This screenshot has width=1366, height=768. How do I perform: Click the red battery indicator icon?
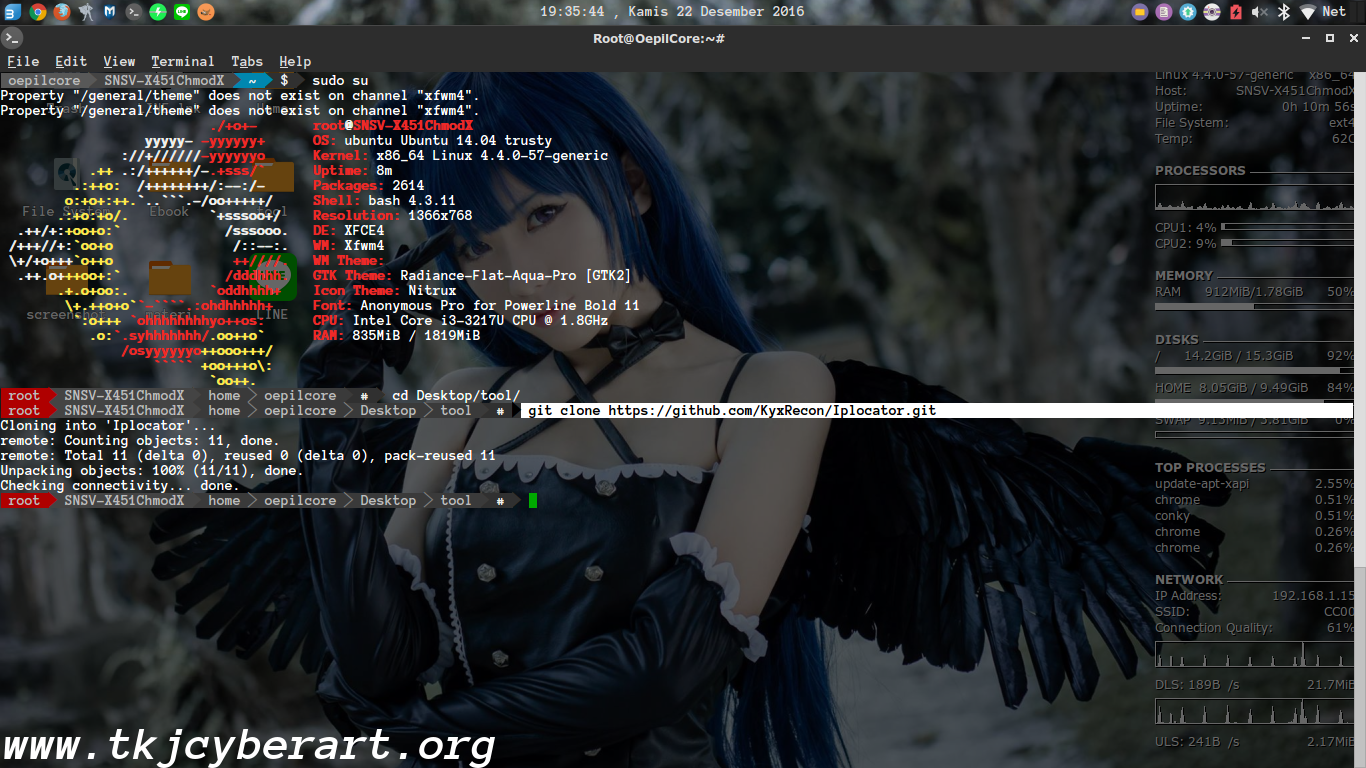(x=1235, y=12)
